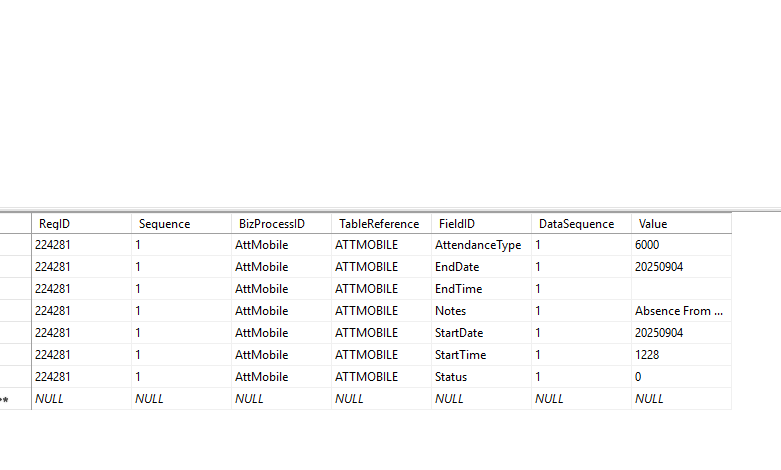Select the empty EndTime Value cell
781x470 pixels.
pyautogui.click(x=680, y=289)
